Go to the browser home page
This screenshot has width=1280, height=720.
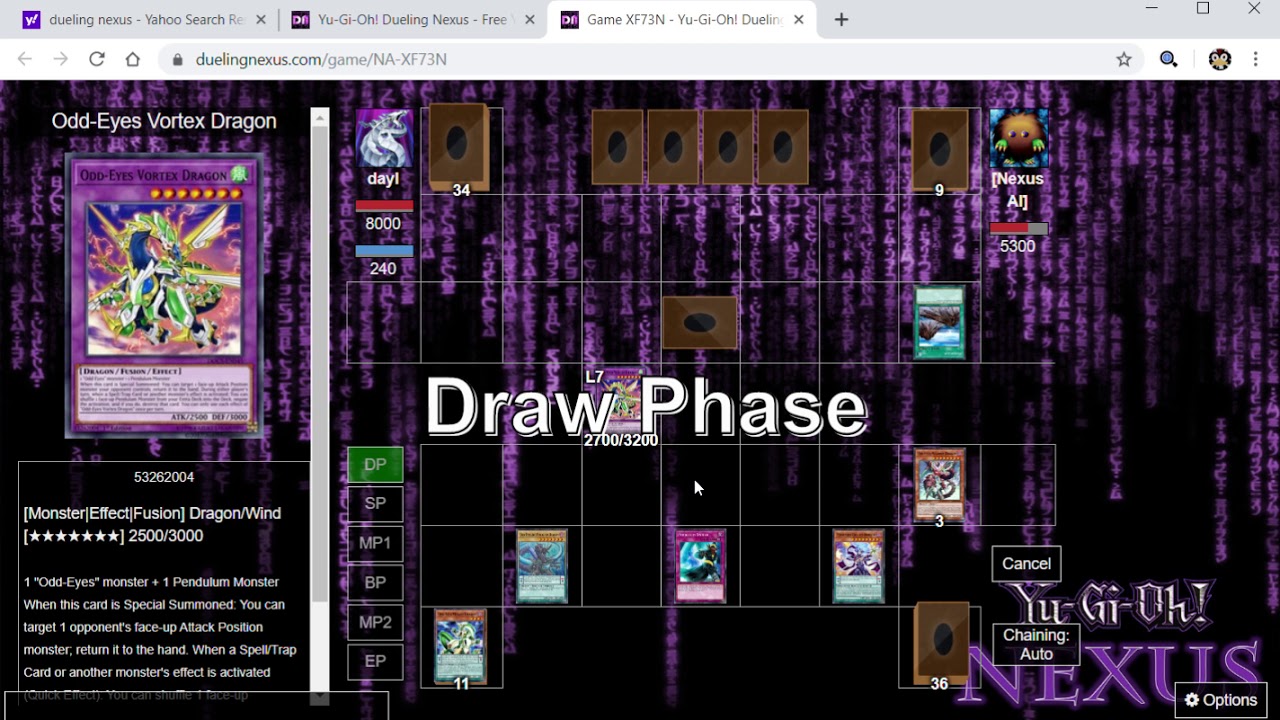(x=132, y=59)
